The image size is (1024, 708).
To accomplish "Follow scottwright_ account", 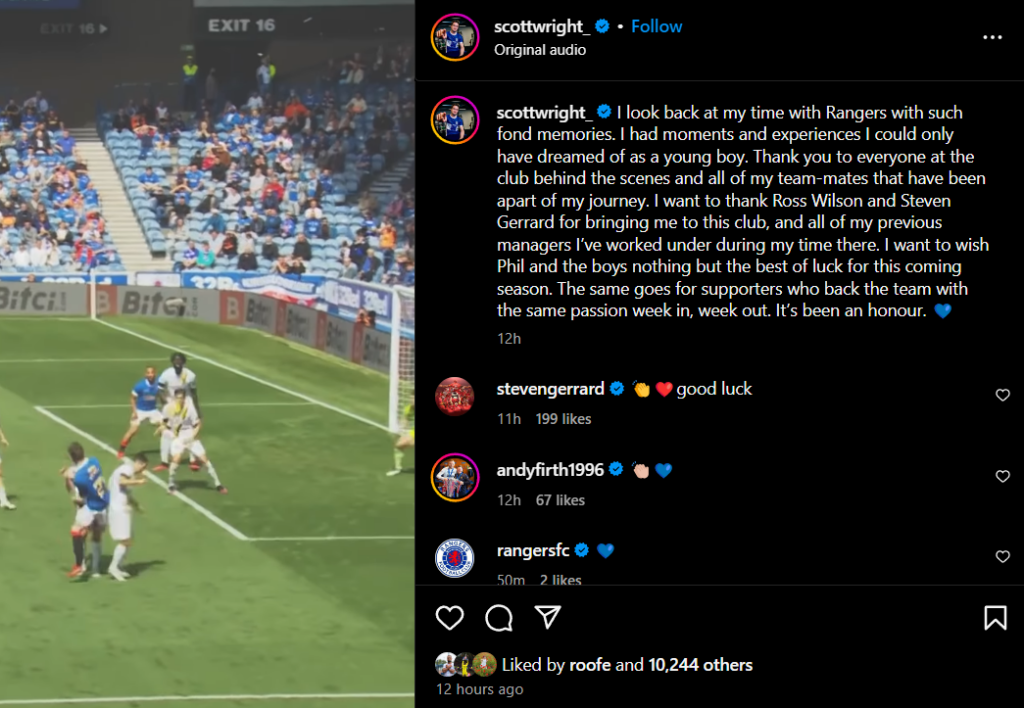I will (656, 26).
